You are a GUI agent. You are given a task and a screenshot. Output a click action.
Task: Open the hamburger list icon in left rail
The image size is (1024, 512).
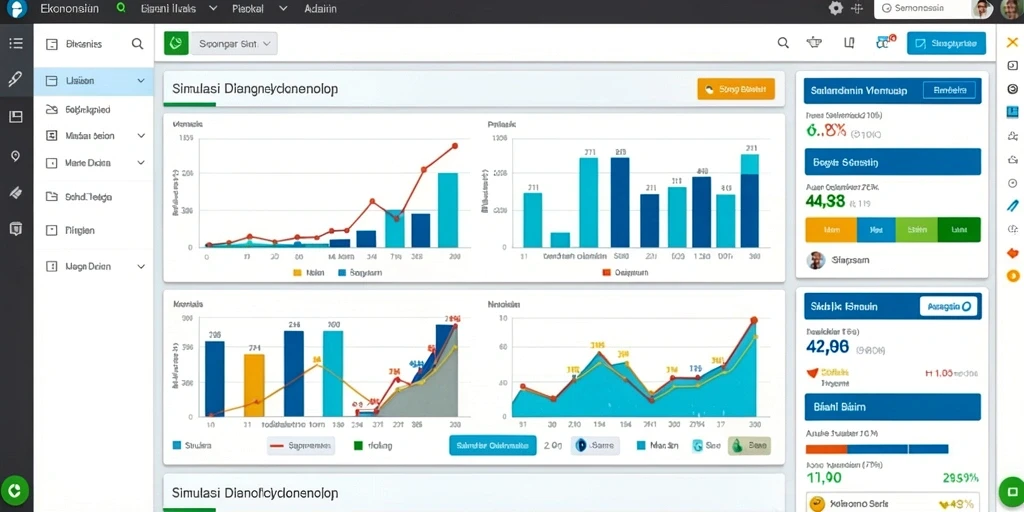point(16,44)
